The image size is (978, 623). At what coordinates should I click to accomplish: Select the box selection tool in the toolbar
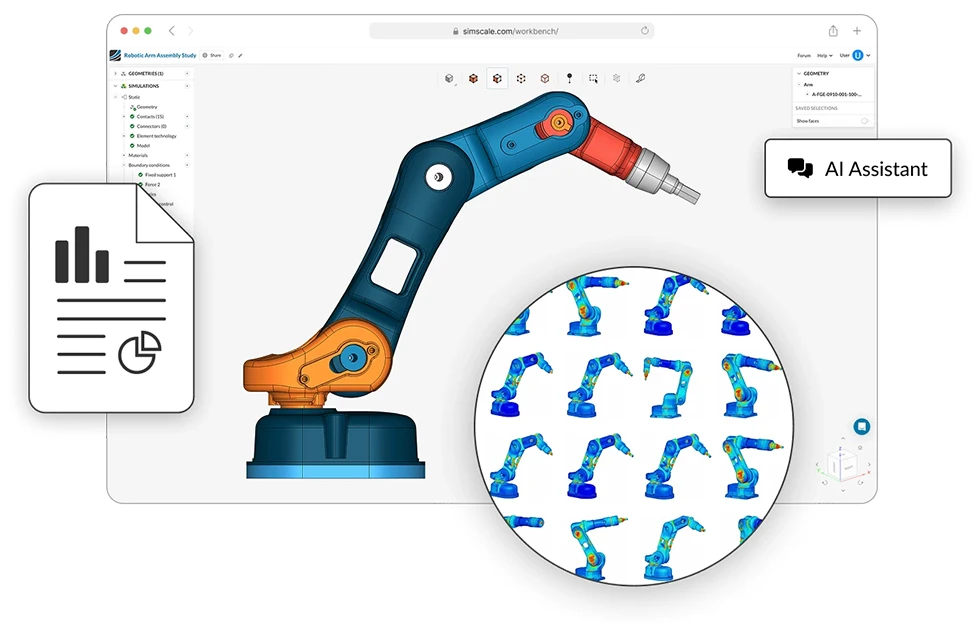pyautogui.click(x=594, y=78)
